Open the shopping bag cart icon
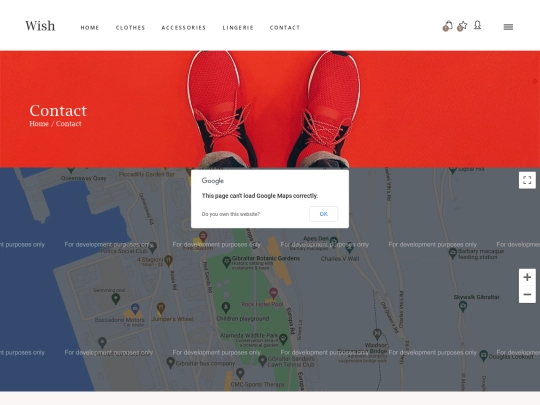This screenshot has width=540, height=405. pyautogui.click(x=447, y=26)
